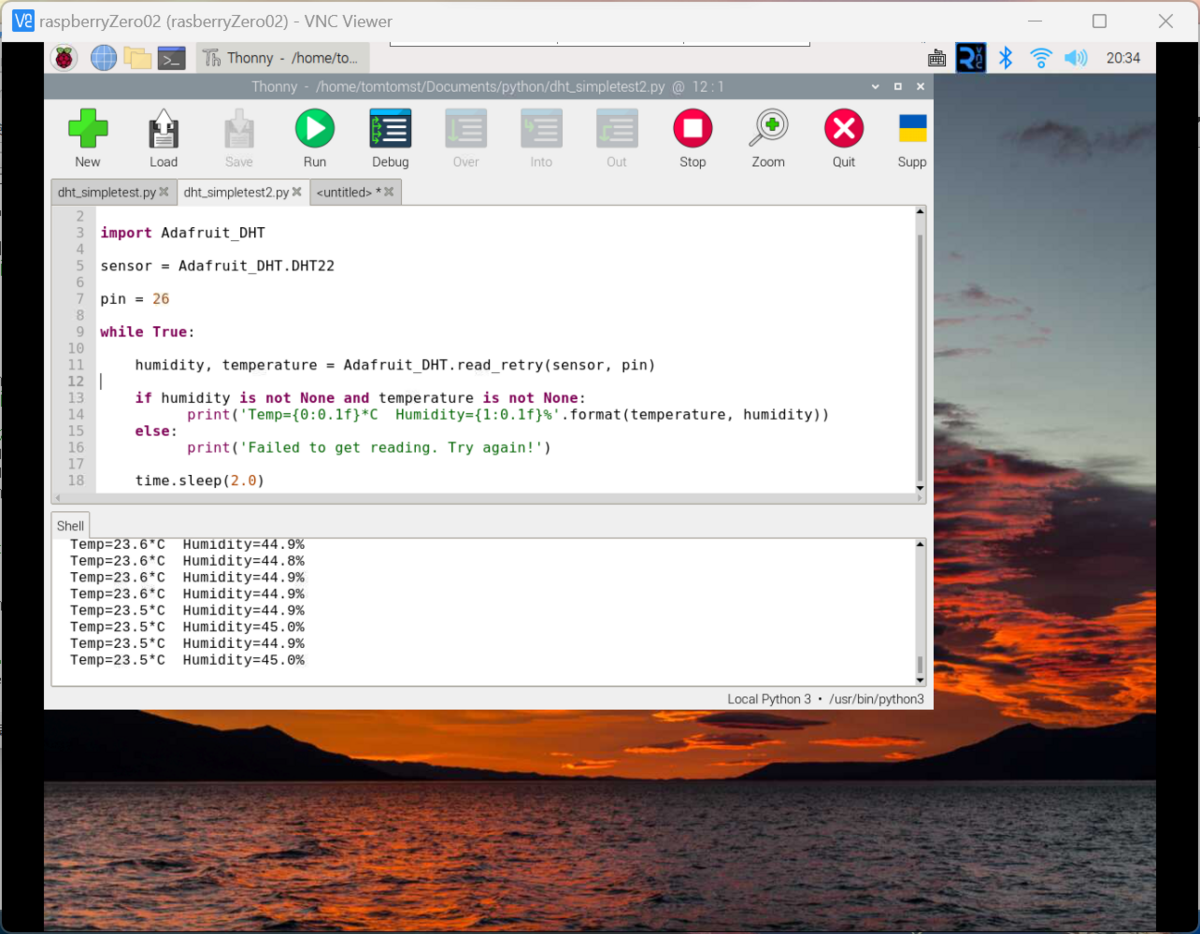This screenshot has height=934, width=1200.
Task: Click the Step Over icon
Action: pos(466,129)
